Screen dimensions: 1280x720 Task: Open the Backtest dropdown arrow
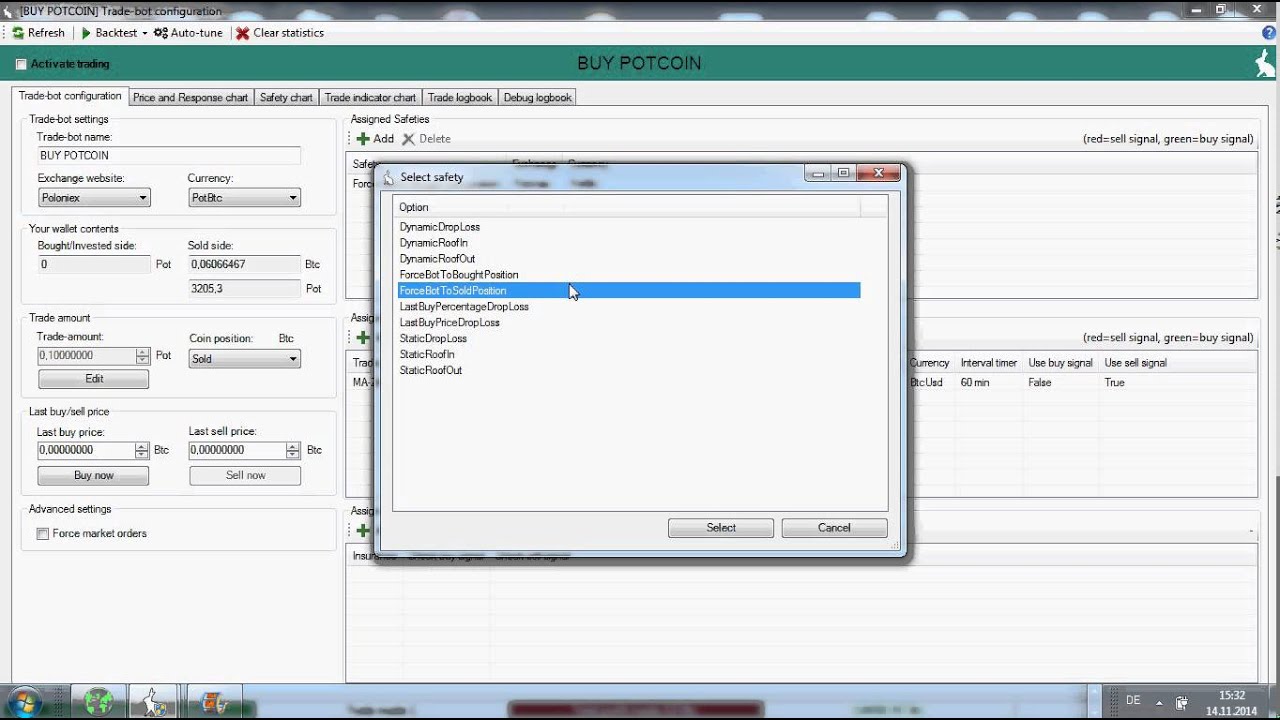click(x=144, y=33)
